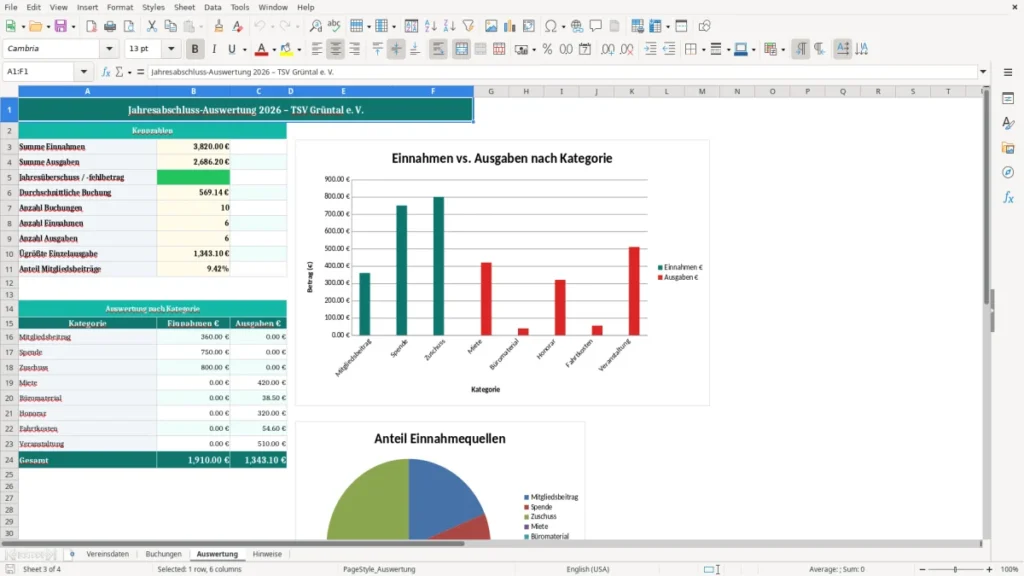Toggle Underline formatting
1024x576 pixels.
click(x=231, y=49)
